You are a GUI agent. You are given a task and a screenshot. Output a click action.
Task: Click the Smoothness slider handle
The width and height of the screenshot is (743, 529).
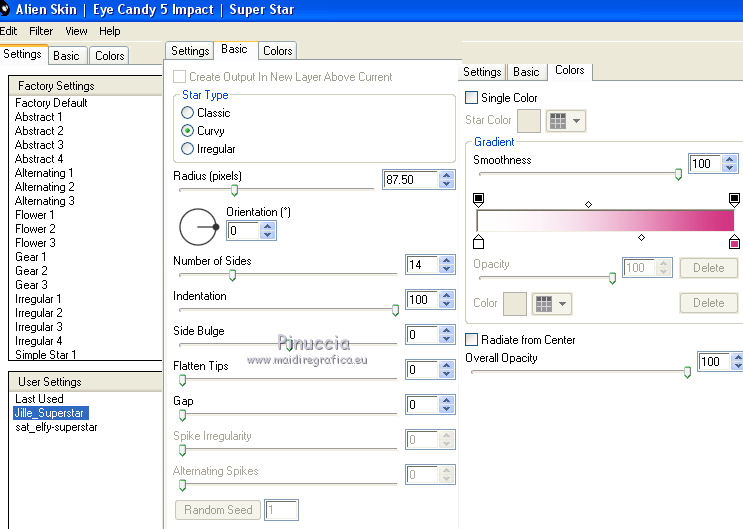click(x=678, y=174)
